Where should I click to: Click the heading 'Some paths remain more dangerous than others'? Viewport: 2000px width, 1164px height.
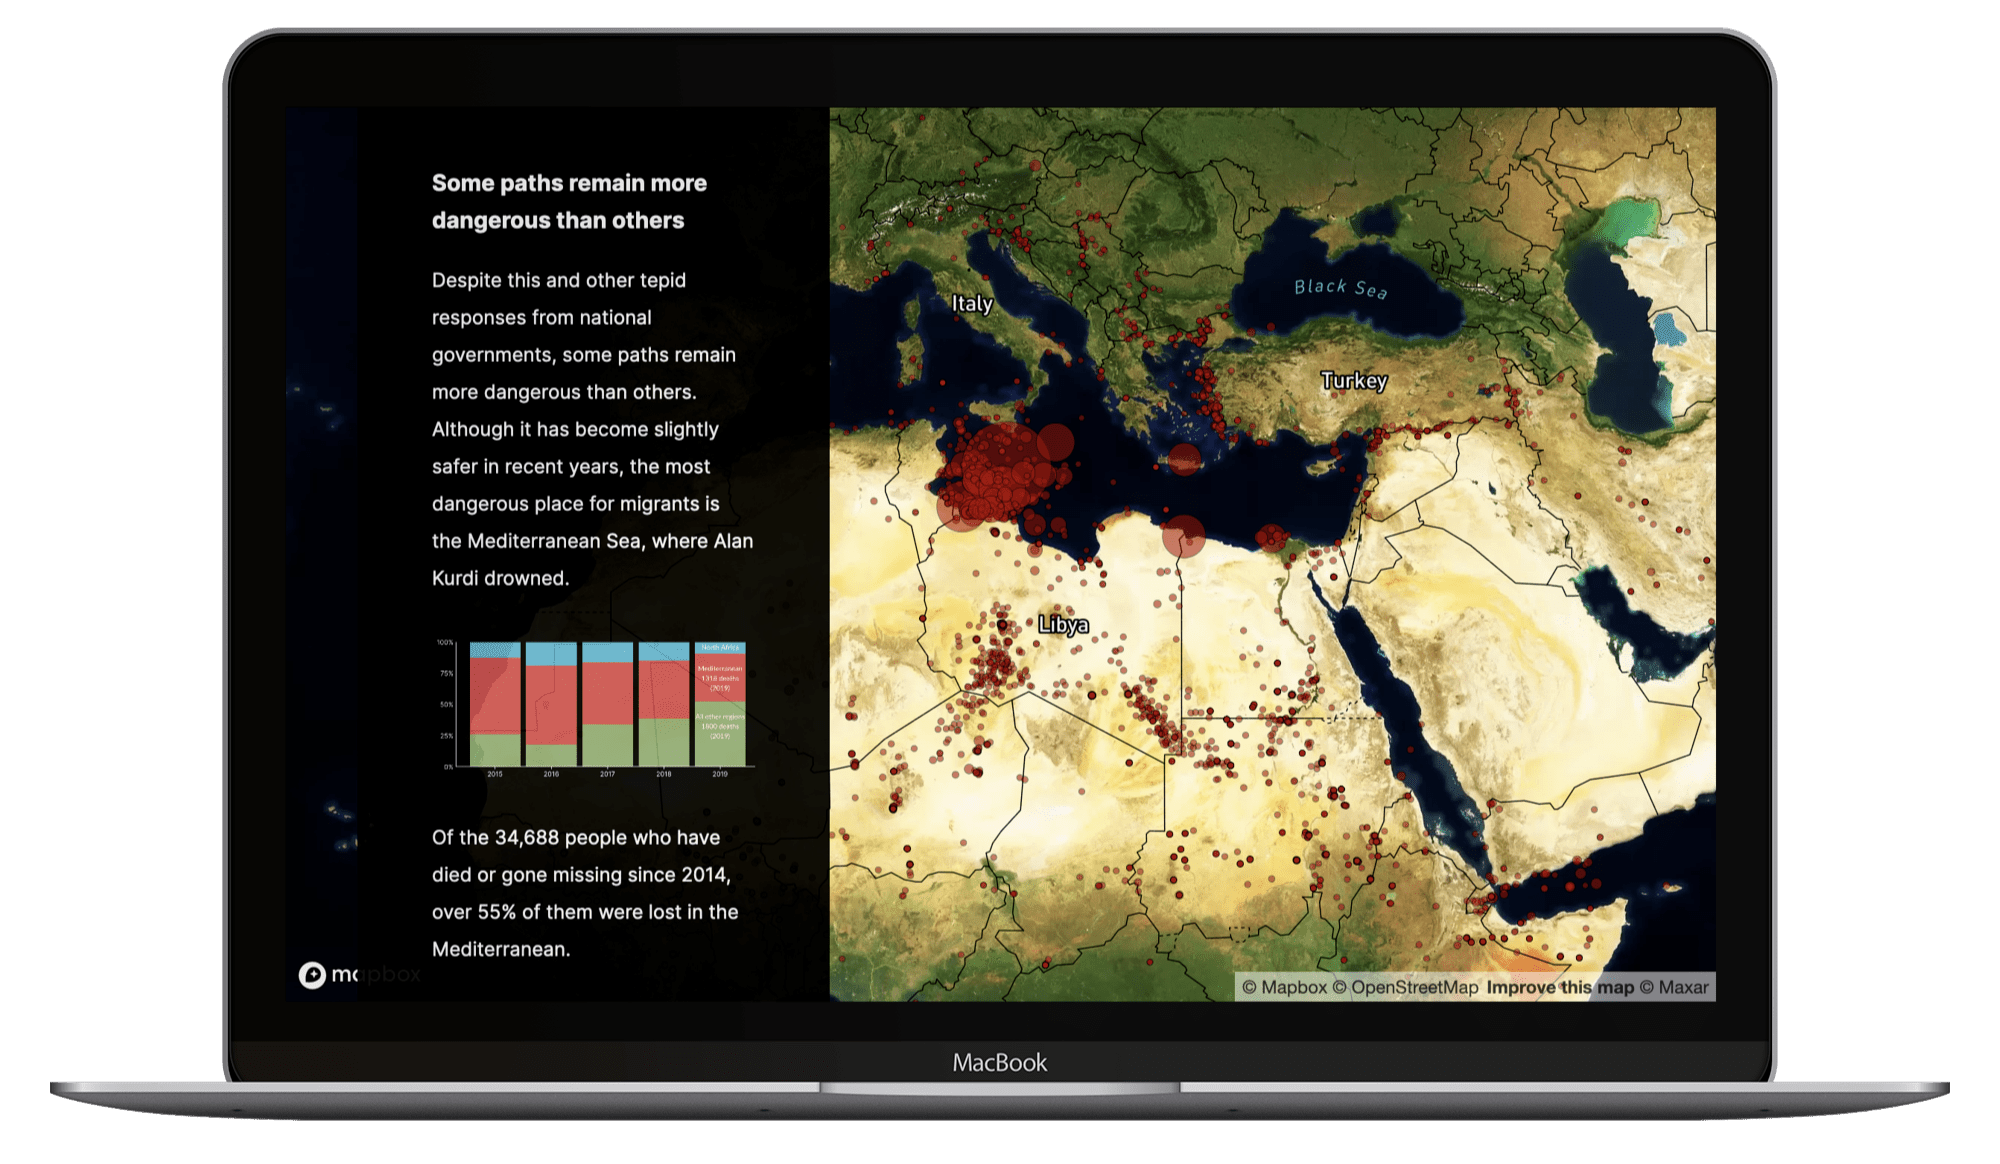click(569, 201)
